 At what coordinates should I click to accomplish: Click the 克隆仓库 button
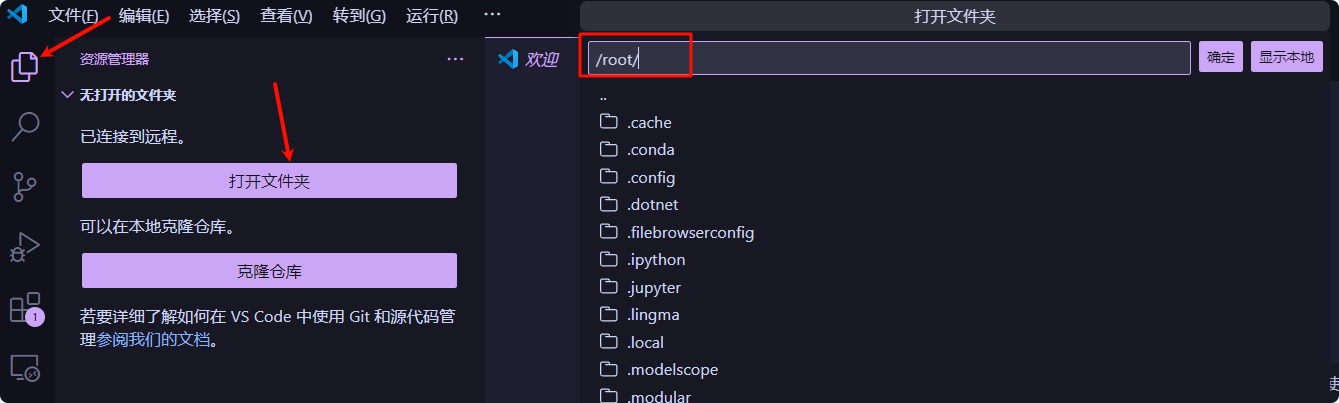[269, 271]
